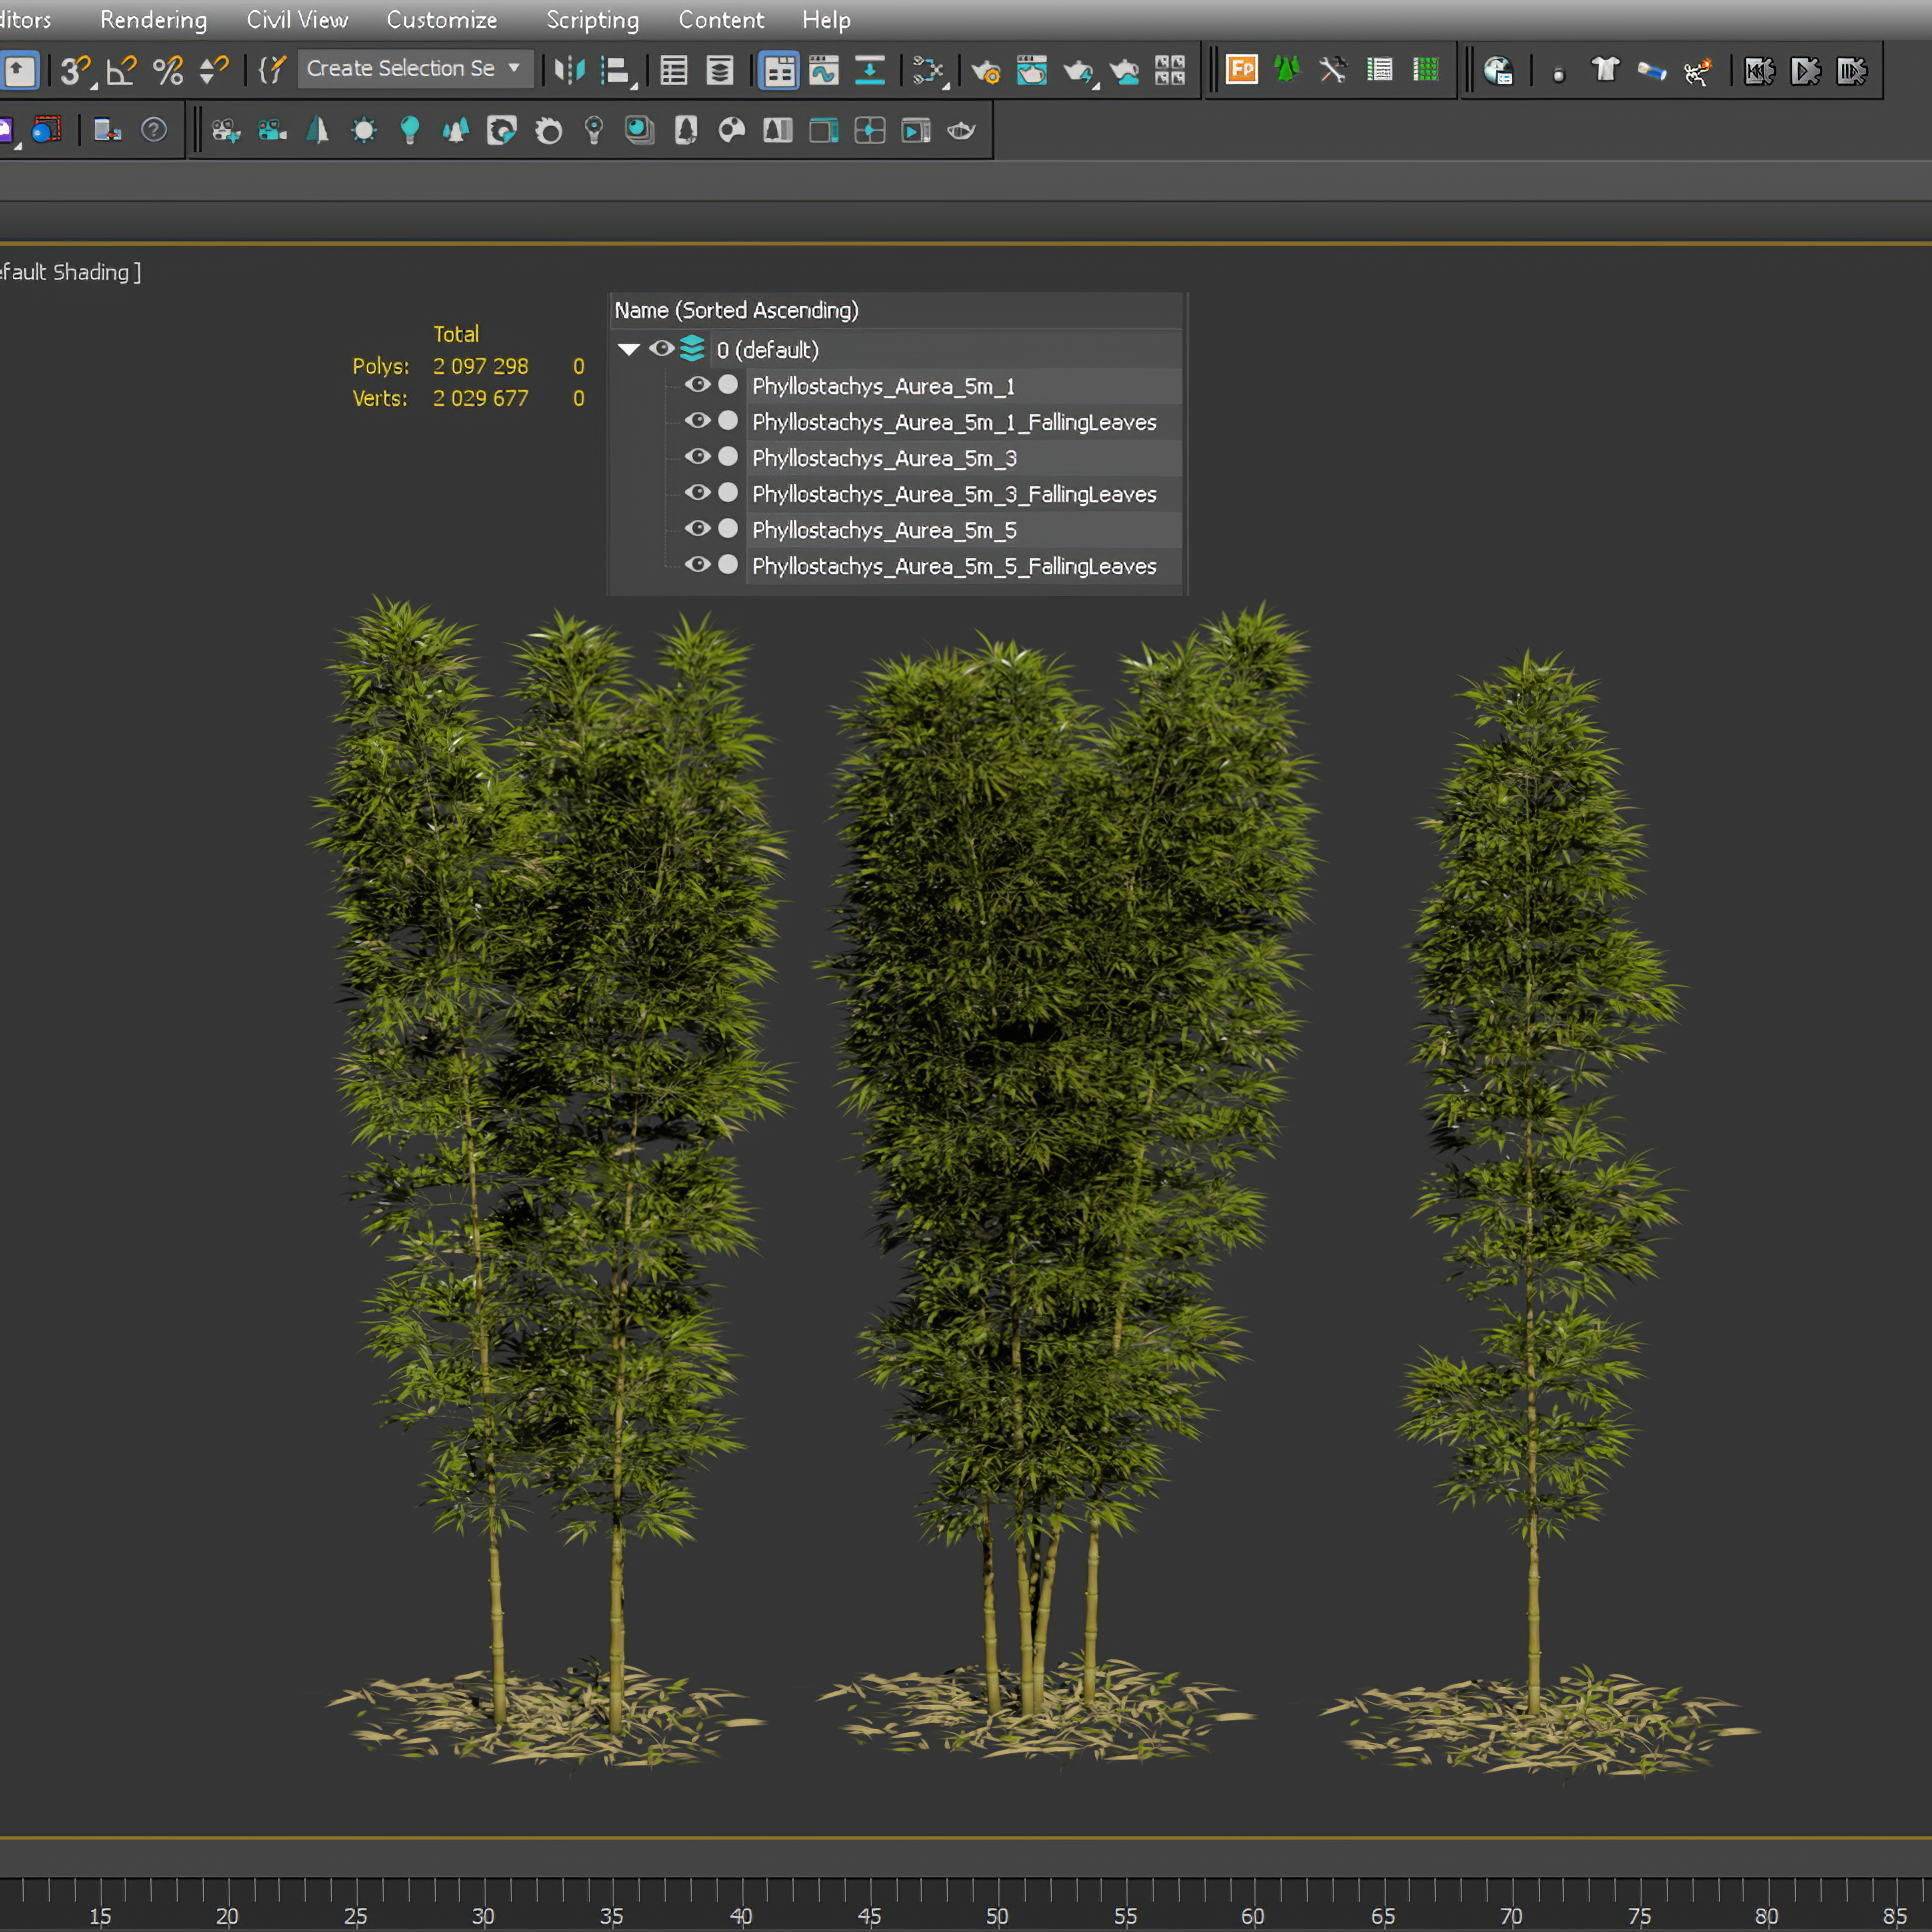
Task: Hide Phyllostachys_Aurea_5m_3 using its eye icon
Action: 697,457
